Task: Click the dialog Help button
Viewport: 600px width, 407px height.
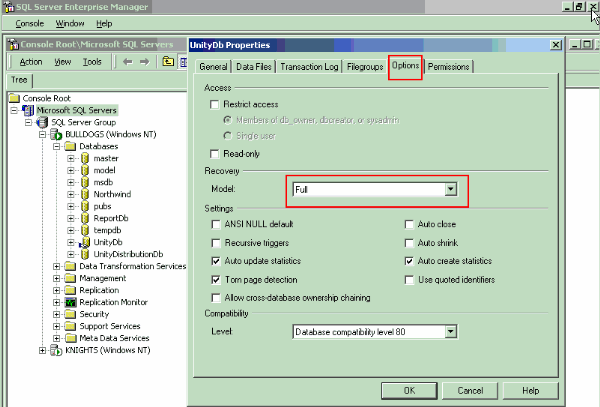Action: click(530, 391)
